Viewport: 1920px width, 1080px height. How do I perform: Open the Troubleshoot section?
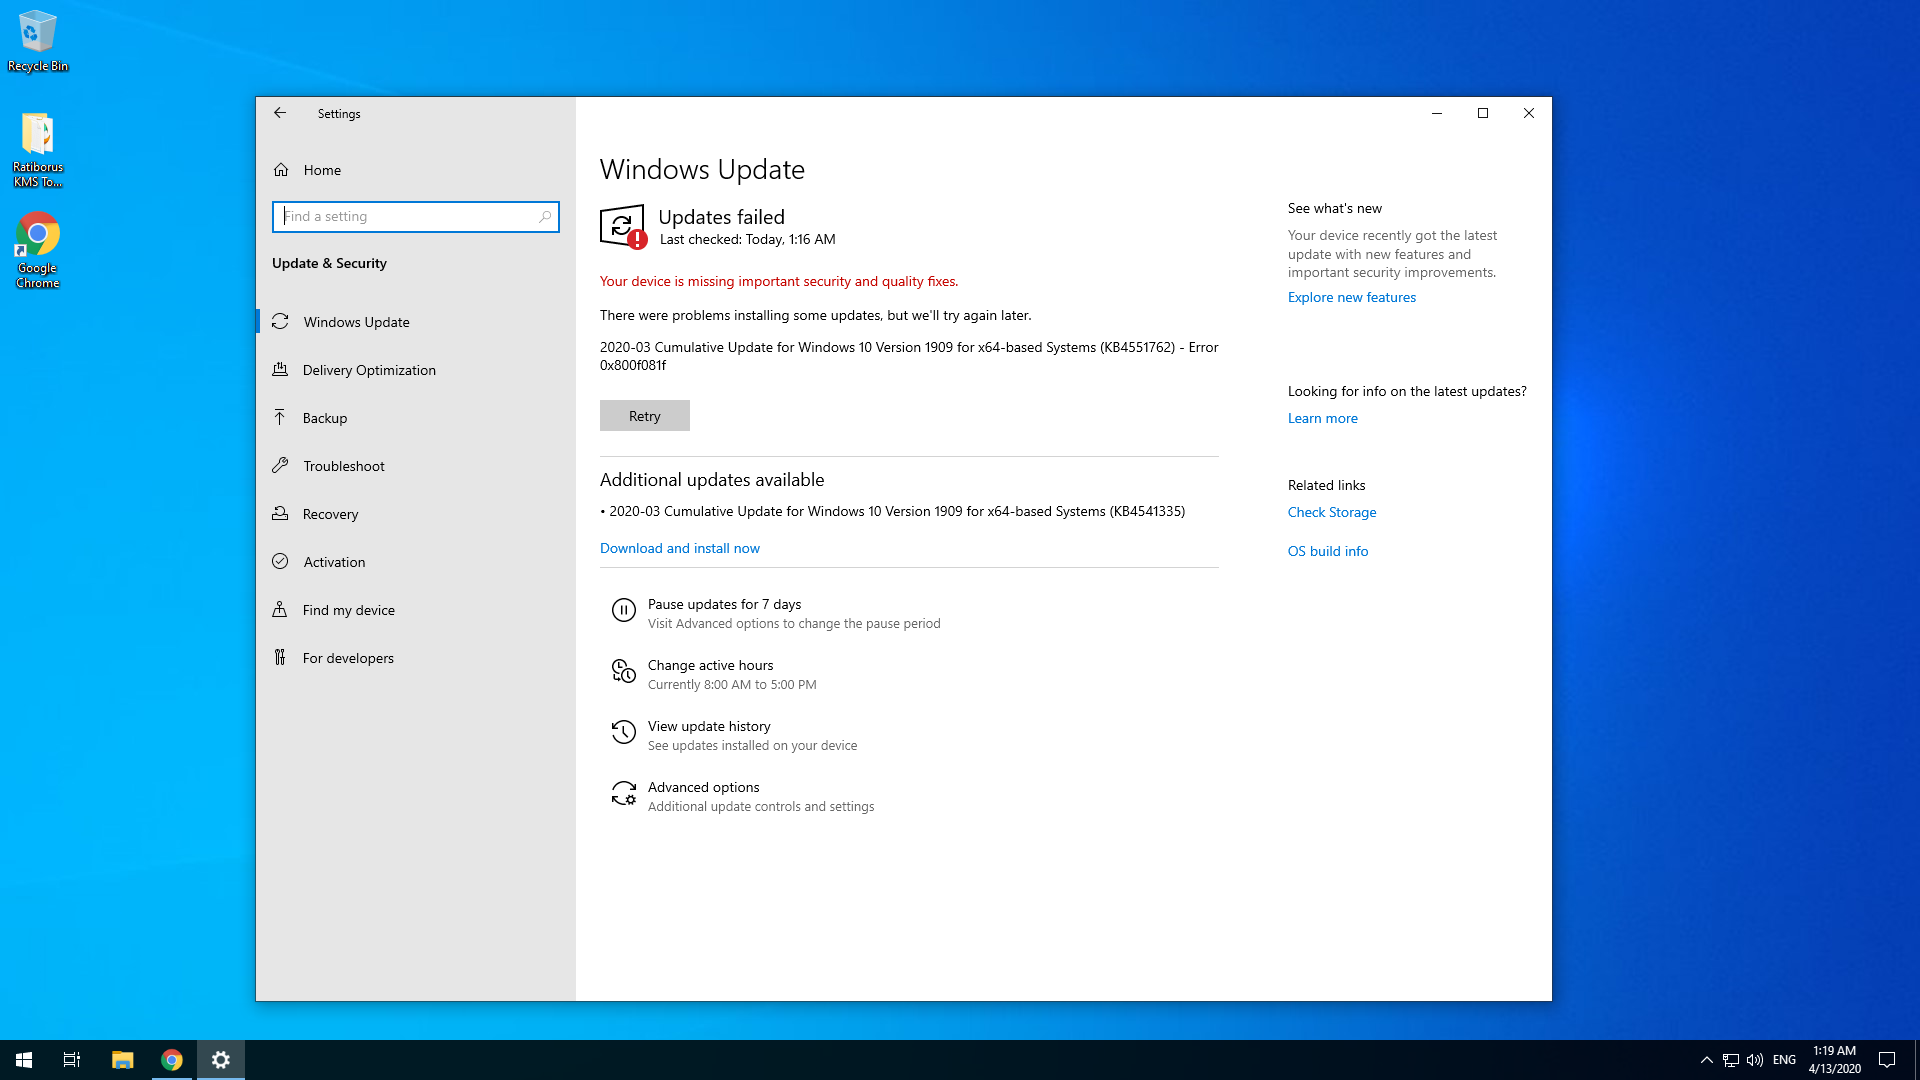point(343,466)
